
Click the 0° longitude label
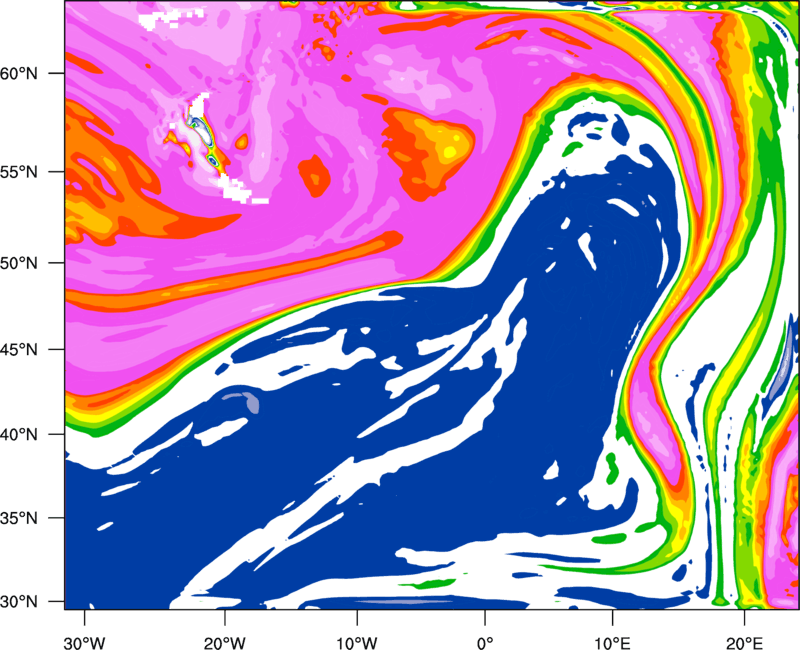(485, 643)
